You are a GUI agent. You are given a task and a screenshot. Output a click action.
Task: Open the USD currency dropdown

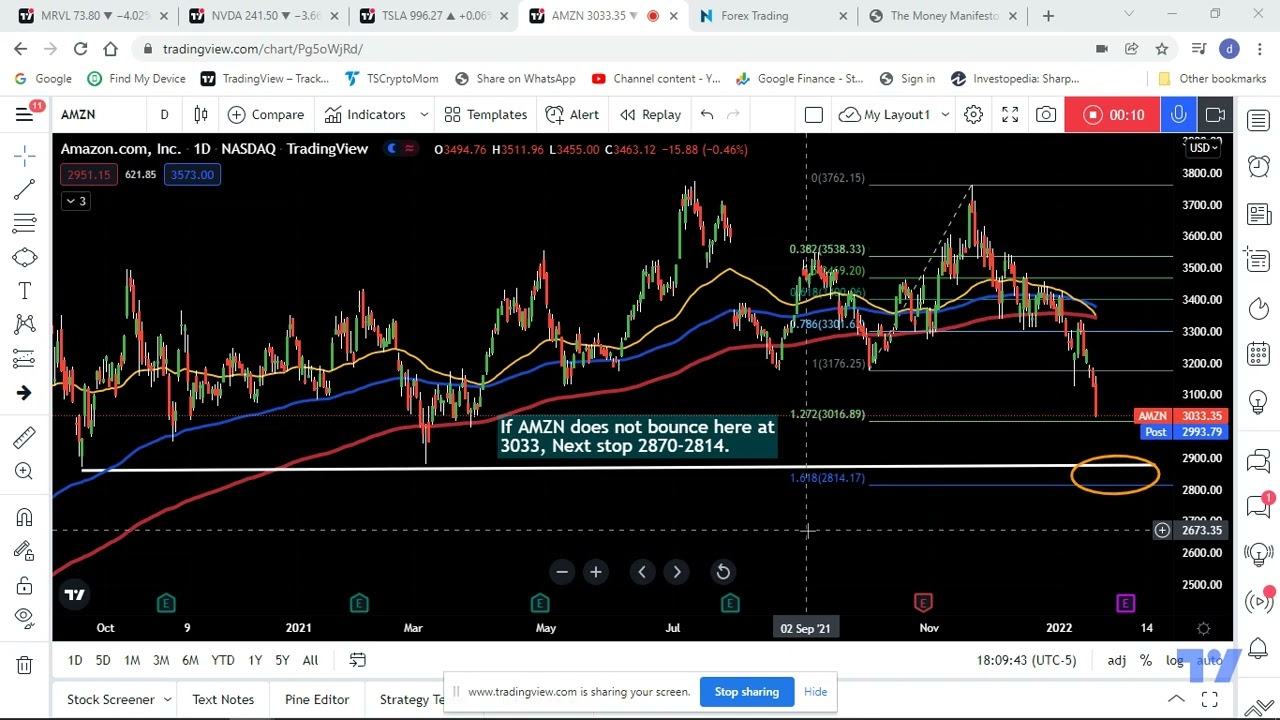1202,148
